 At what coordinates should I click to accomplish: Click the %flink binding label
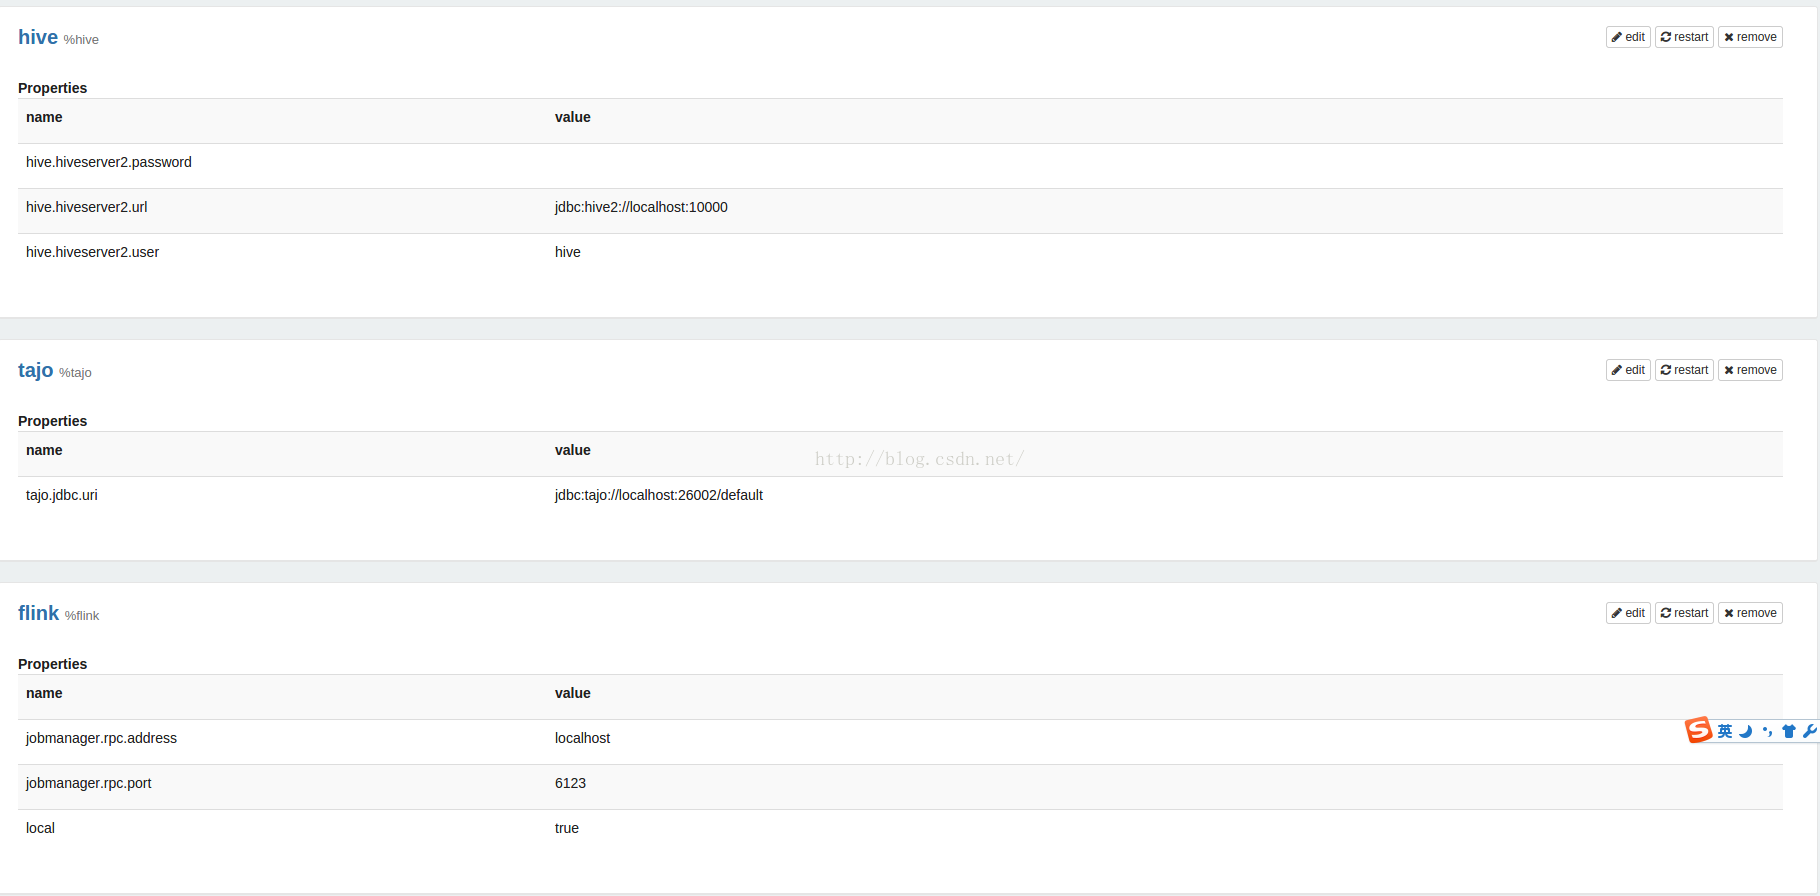82,616
